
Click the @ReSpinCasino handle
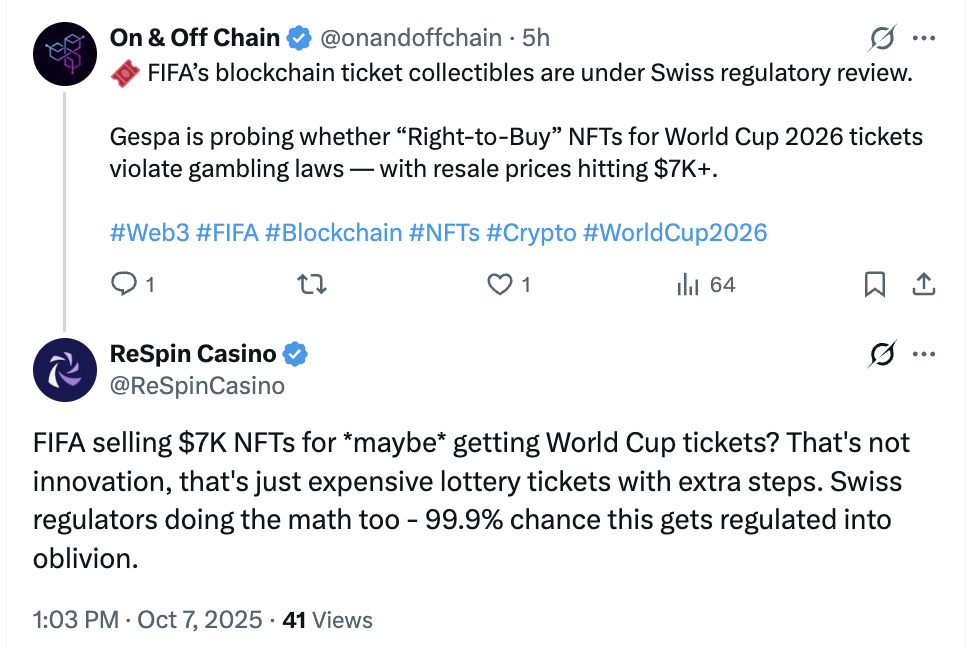196,385
